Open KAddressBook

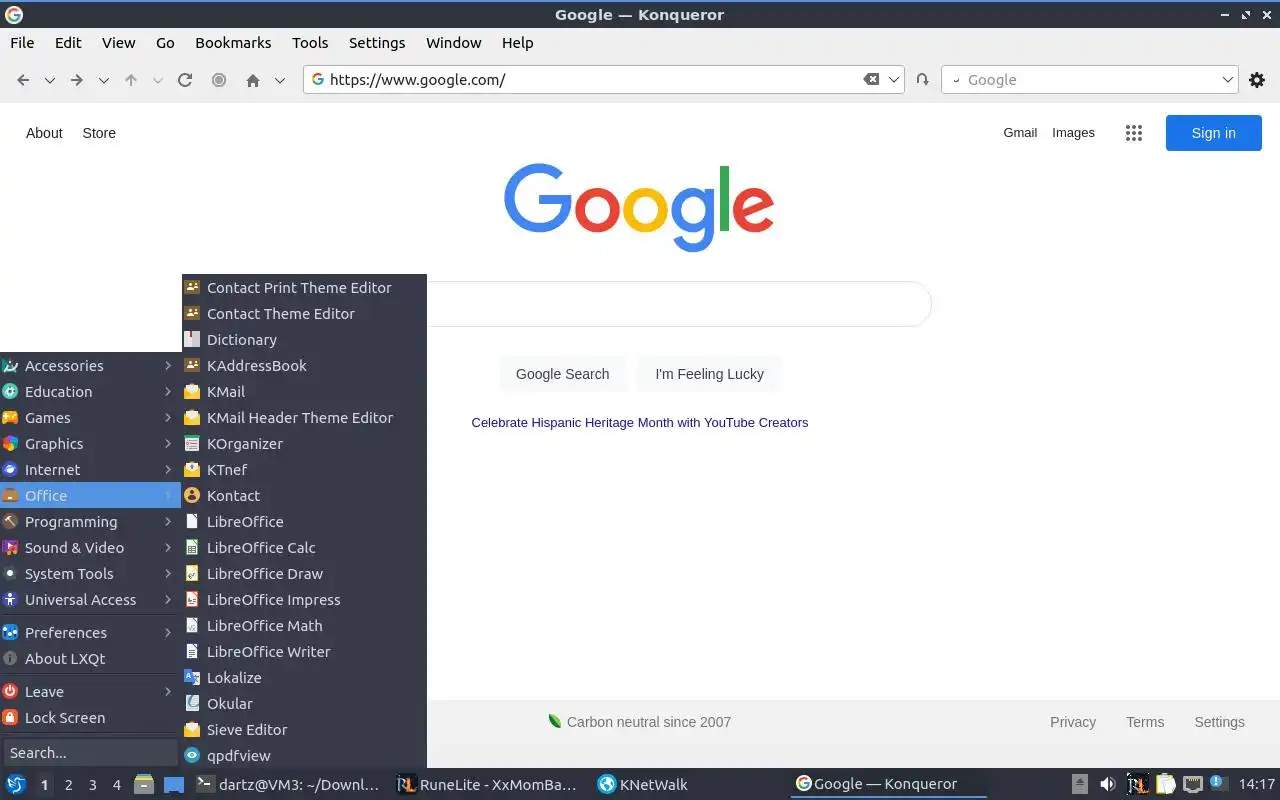(x=304, y=366)
